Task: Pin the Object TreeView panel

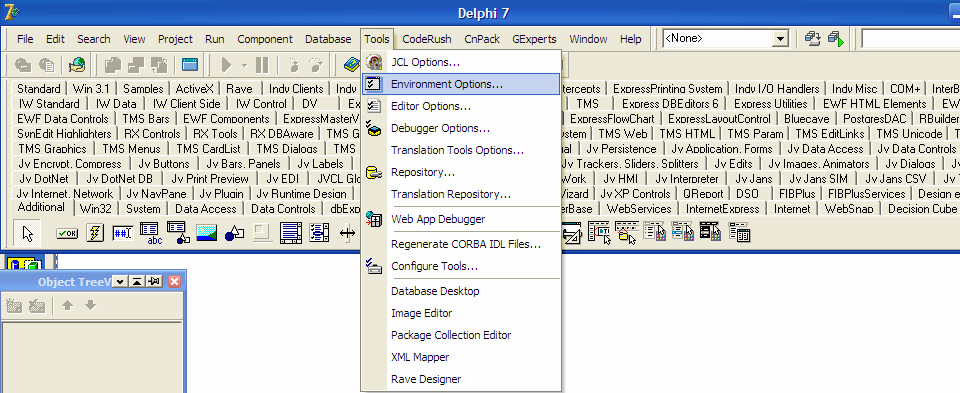Action: [154, 282]
